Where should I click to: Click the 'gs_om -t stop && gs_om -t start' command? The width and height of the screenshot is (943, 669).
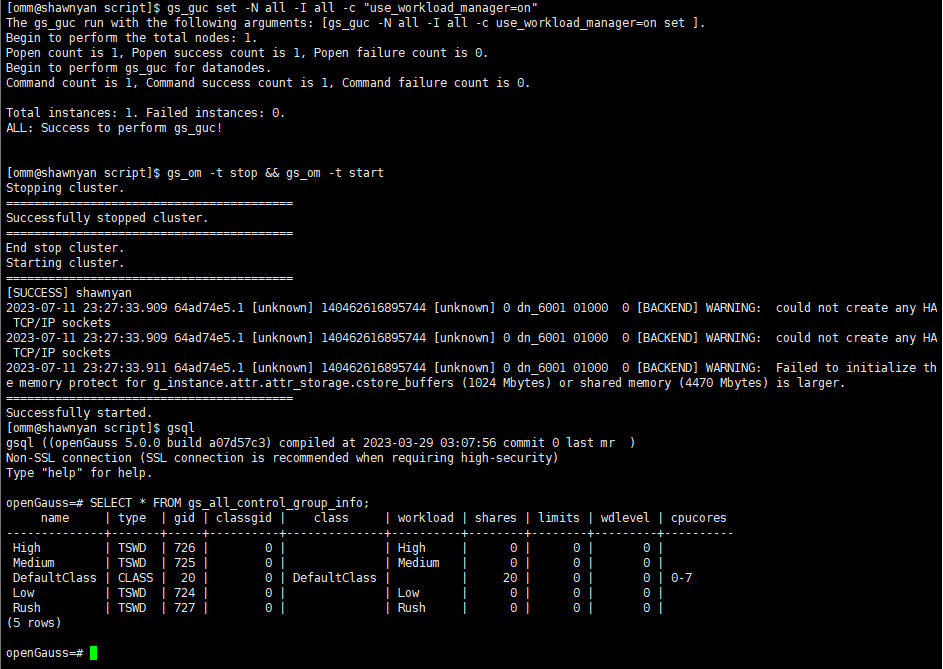(275, 173)
